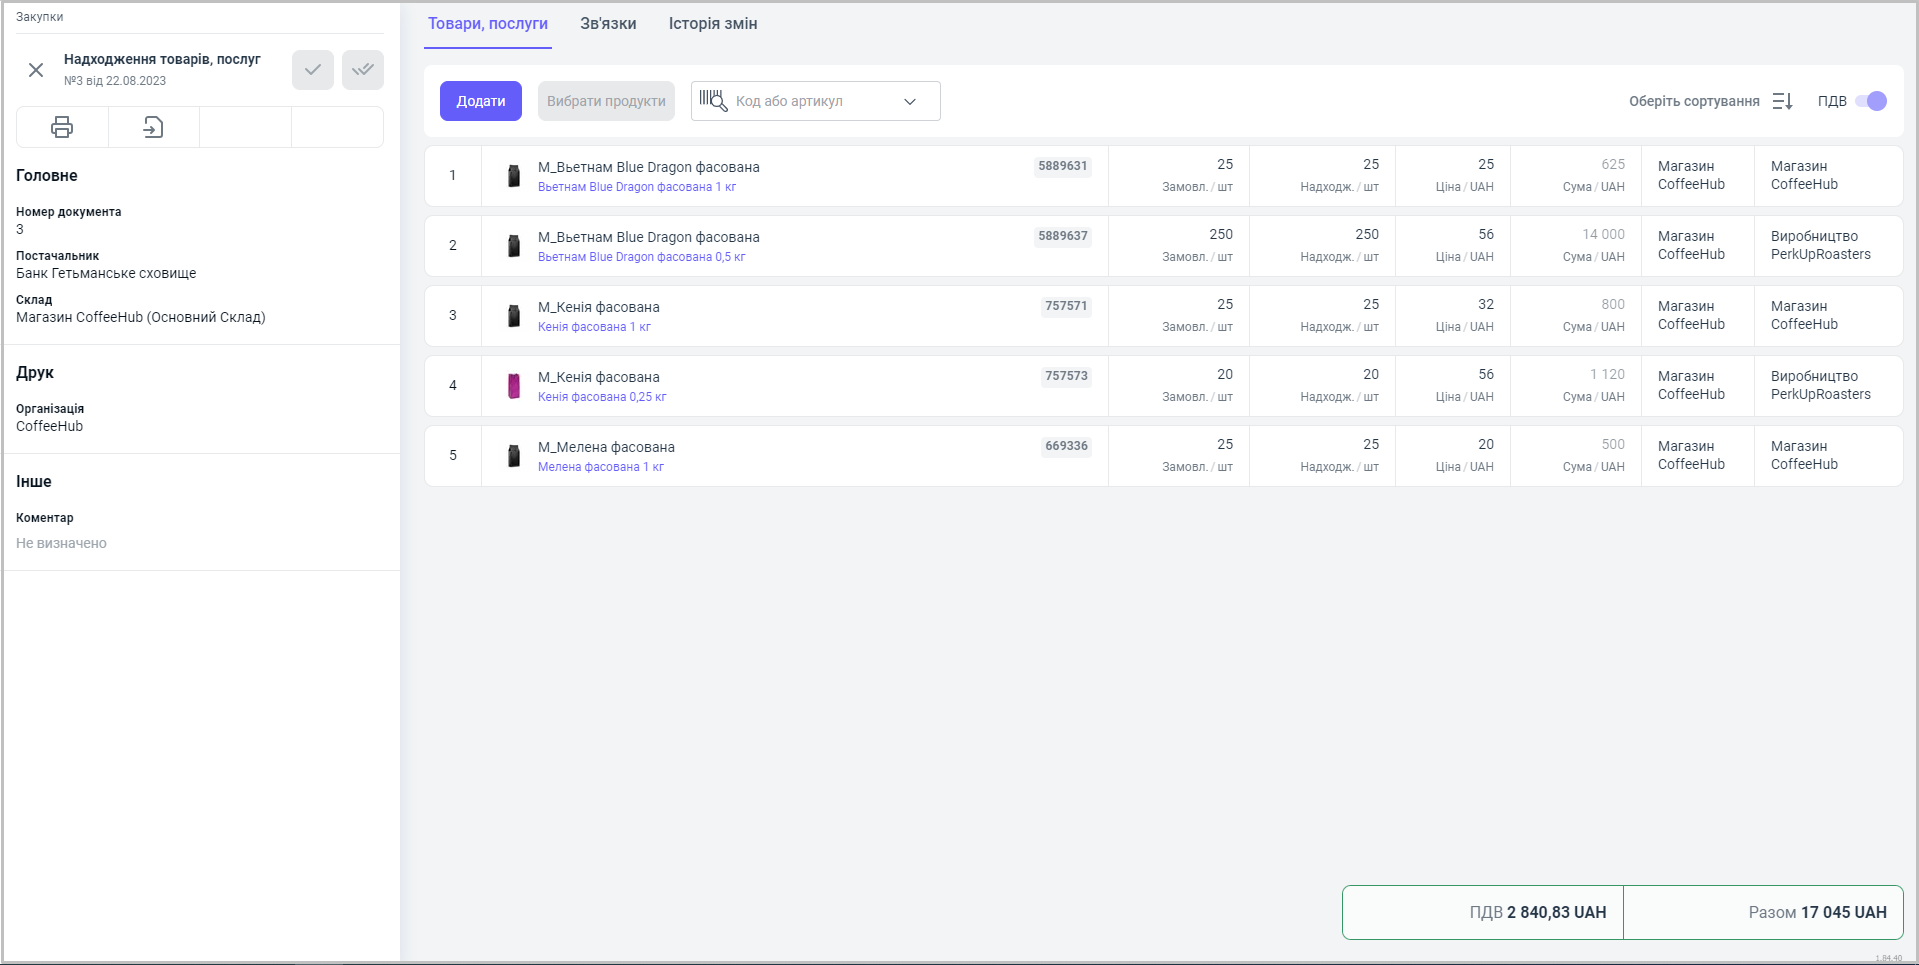This screenshot has height=965, width=1919.
Task: Click the product image in row 1
Action: pyautogui.click(x=514, y=176)
